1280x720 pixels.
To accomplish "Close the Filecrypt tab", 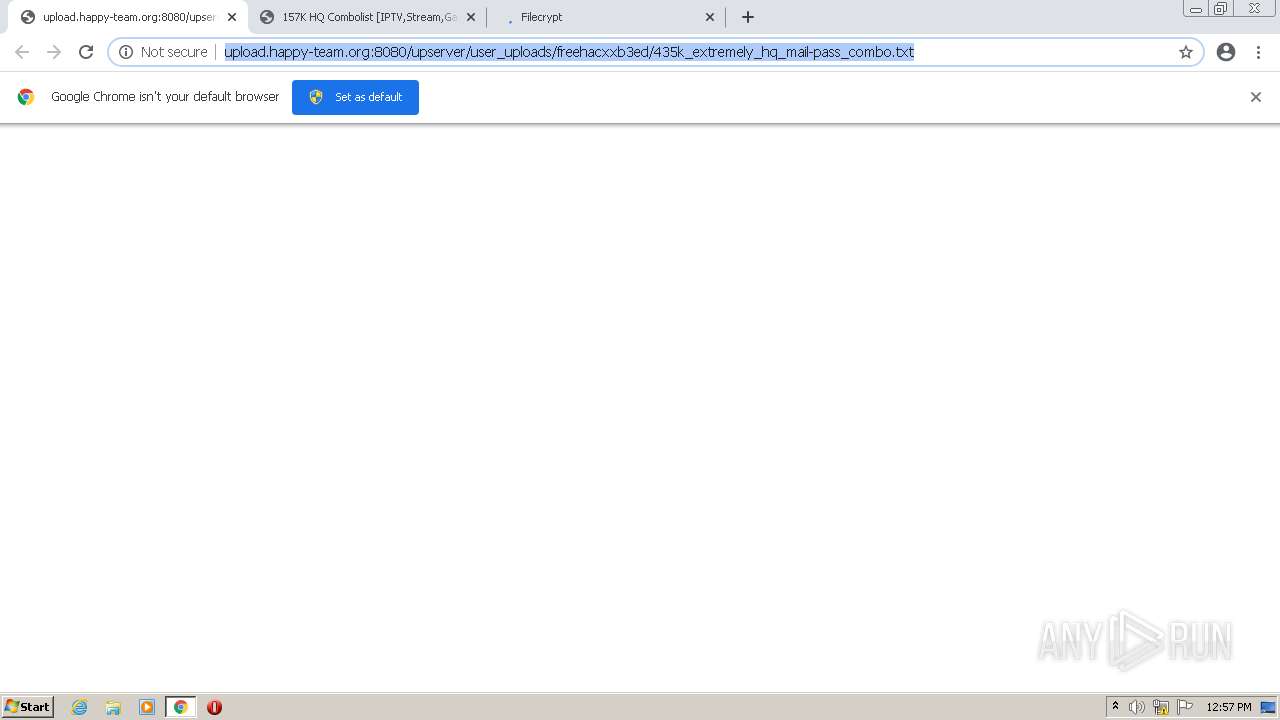I will coord(710,17).
